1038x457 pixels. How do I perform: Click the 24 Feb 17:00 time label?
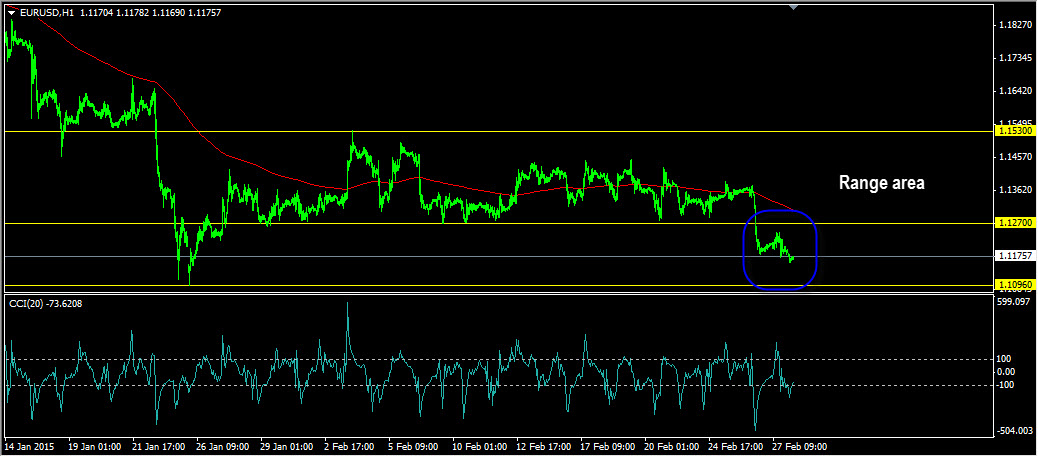coord(735,446)
